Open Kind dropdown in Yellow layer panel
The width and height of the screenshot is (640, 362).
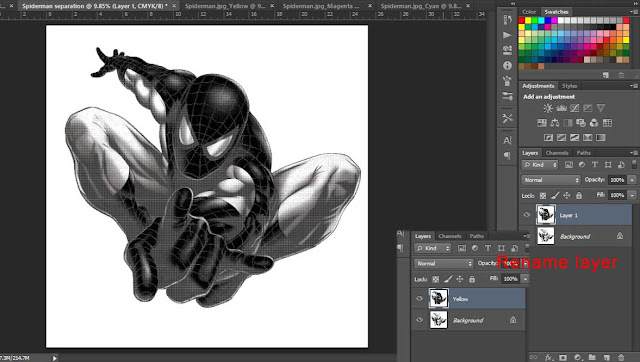pos(433,248)
